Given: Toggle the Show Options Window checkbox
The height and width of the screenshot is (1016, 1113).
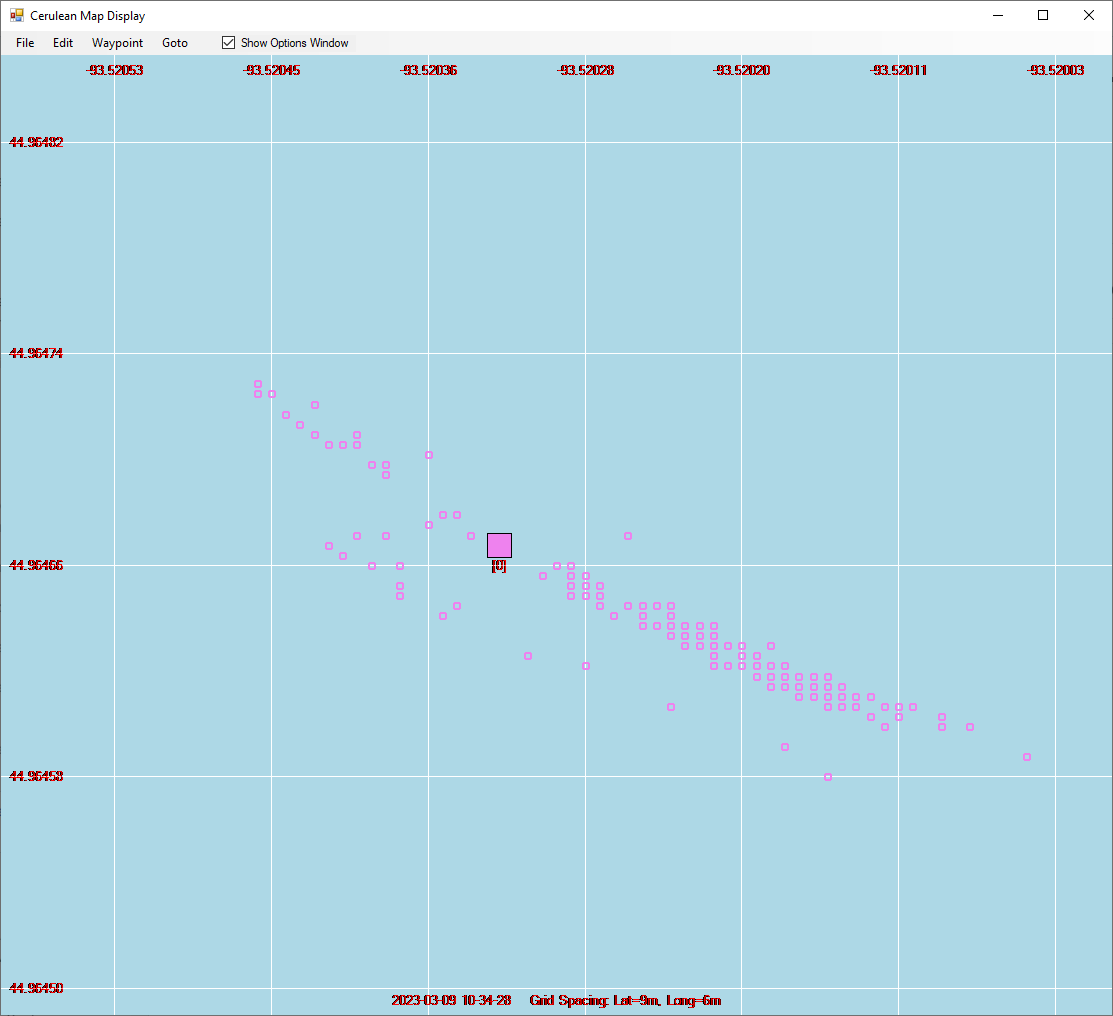Looking at the screenshot, I should point(228,43).
